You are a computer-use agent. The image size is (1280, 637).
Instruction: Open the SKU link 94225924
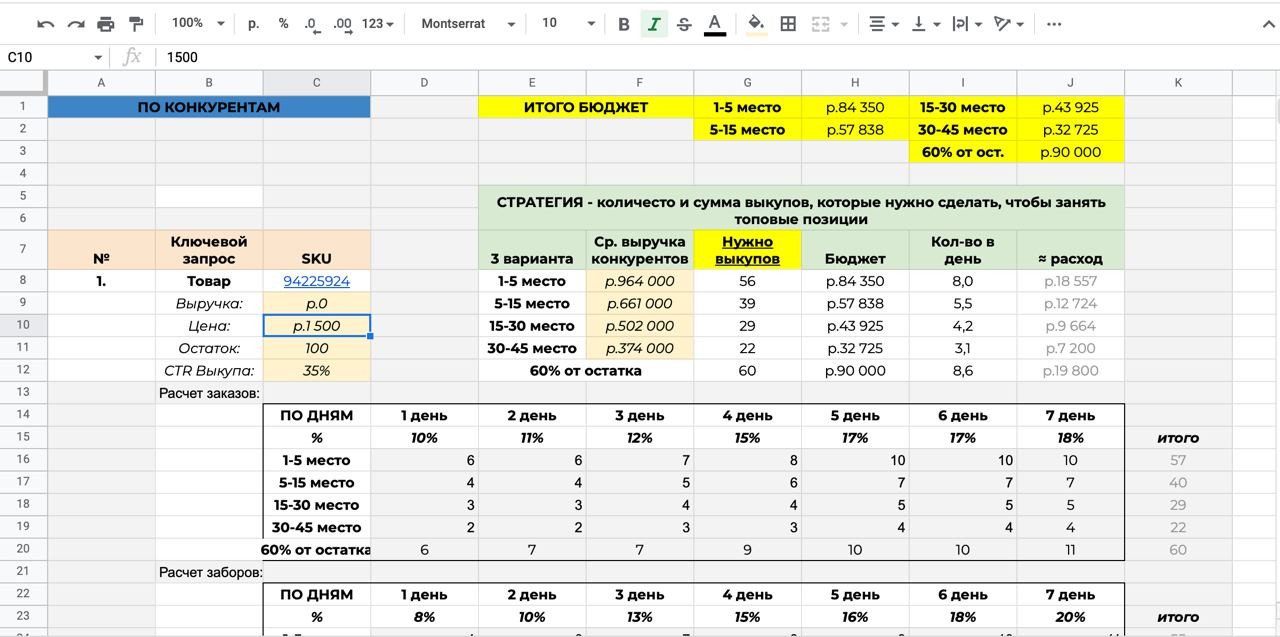tap(317, 281)
